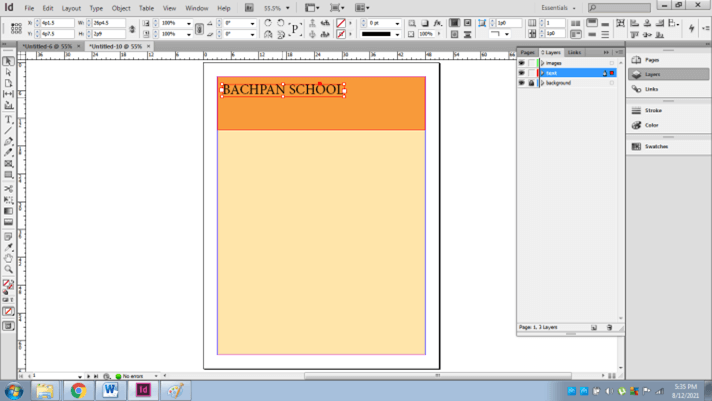Select the Scissors tool
This screenshot has height=401, width=712.
point(8,189)
